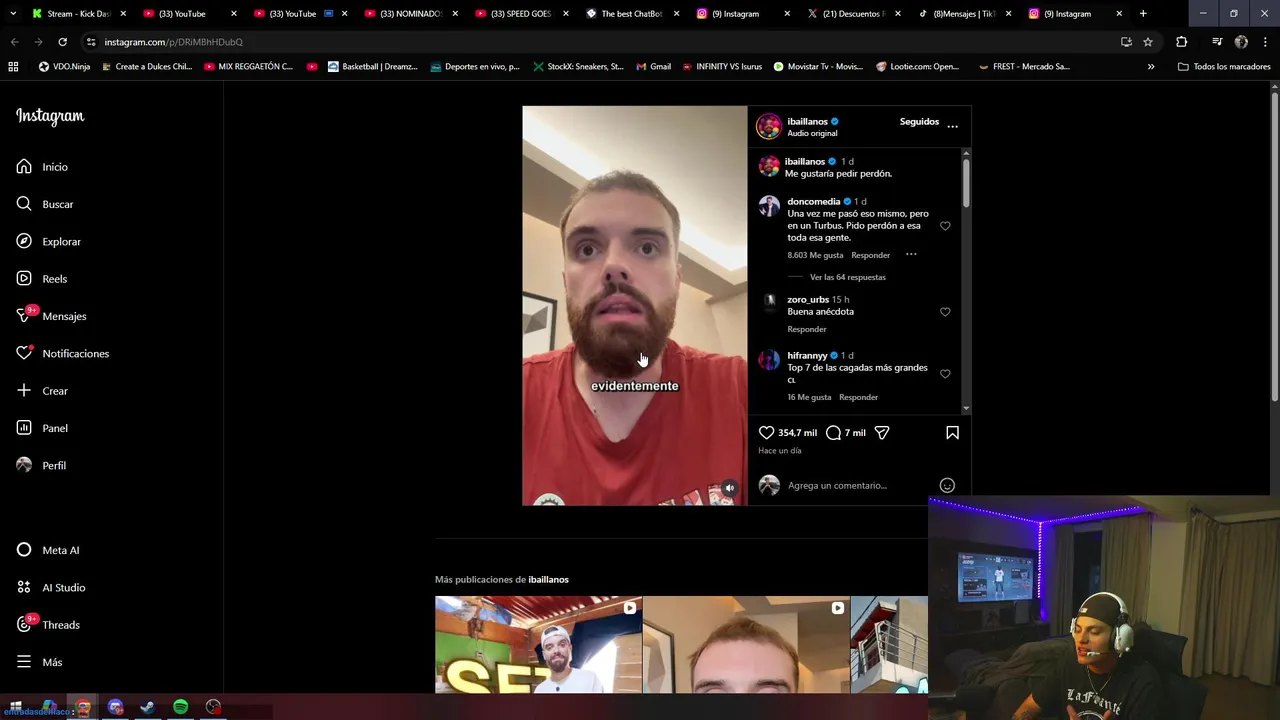Open browser extensions puzzle icon
This screenshot has width=1280, height=720.
pyautogui.click(x=1181, y=42)
